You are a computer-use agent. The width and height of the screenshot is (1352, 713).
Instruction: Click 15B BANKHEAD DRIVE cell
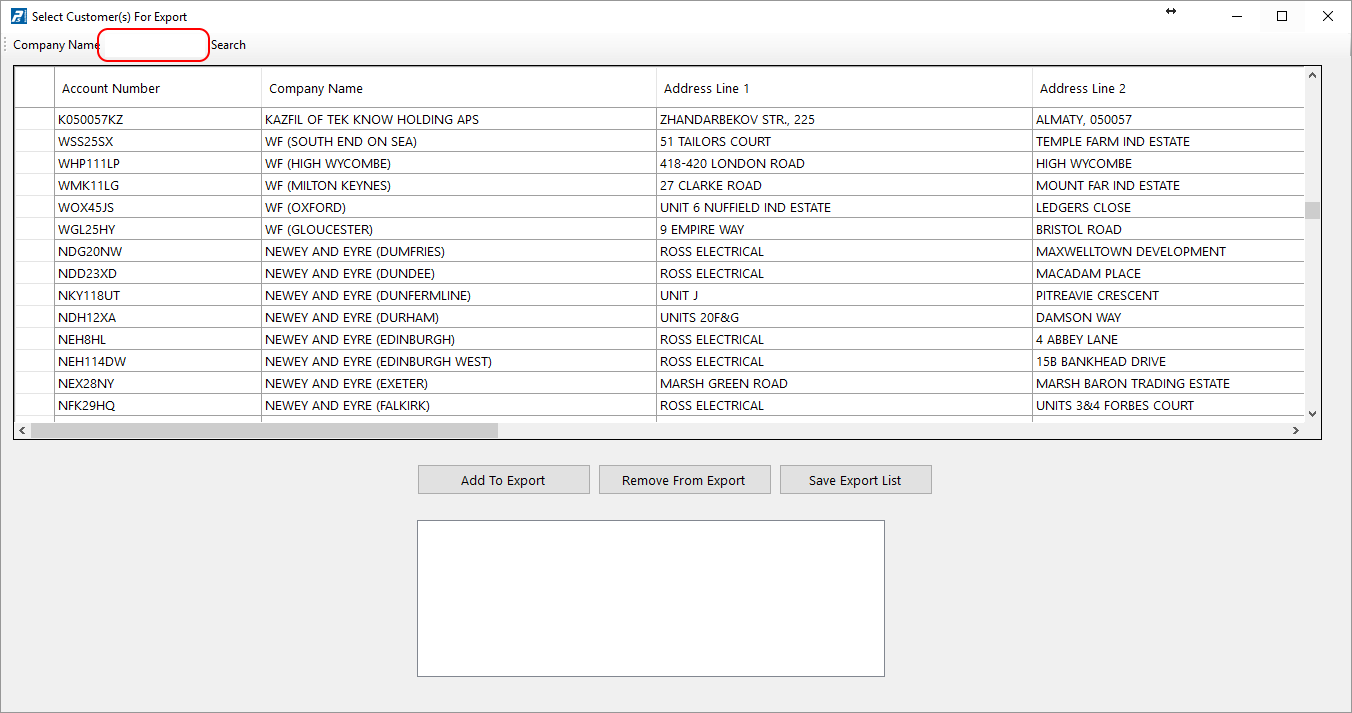(1168, 361)
